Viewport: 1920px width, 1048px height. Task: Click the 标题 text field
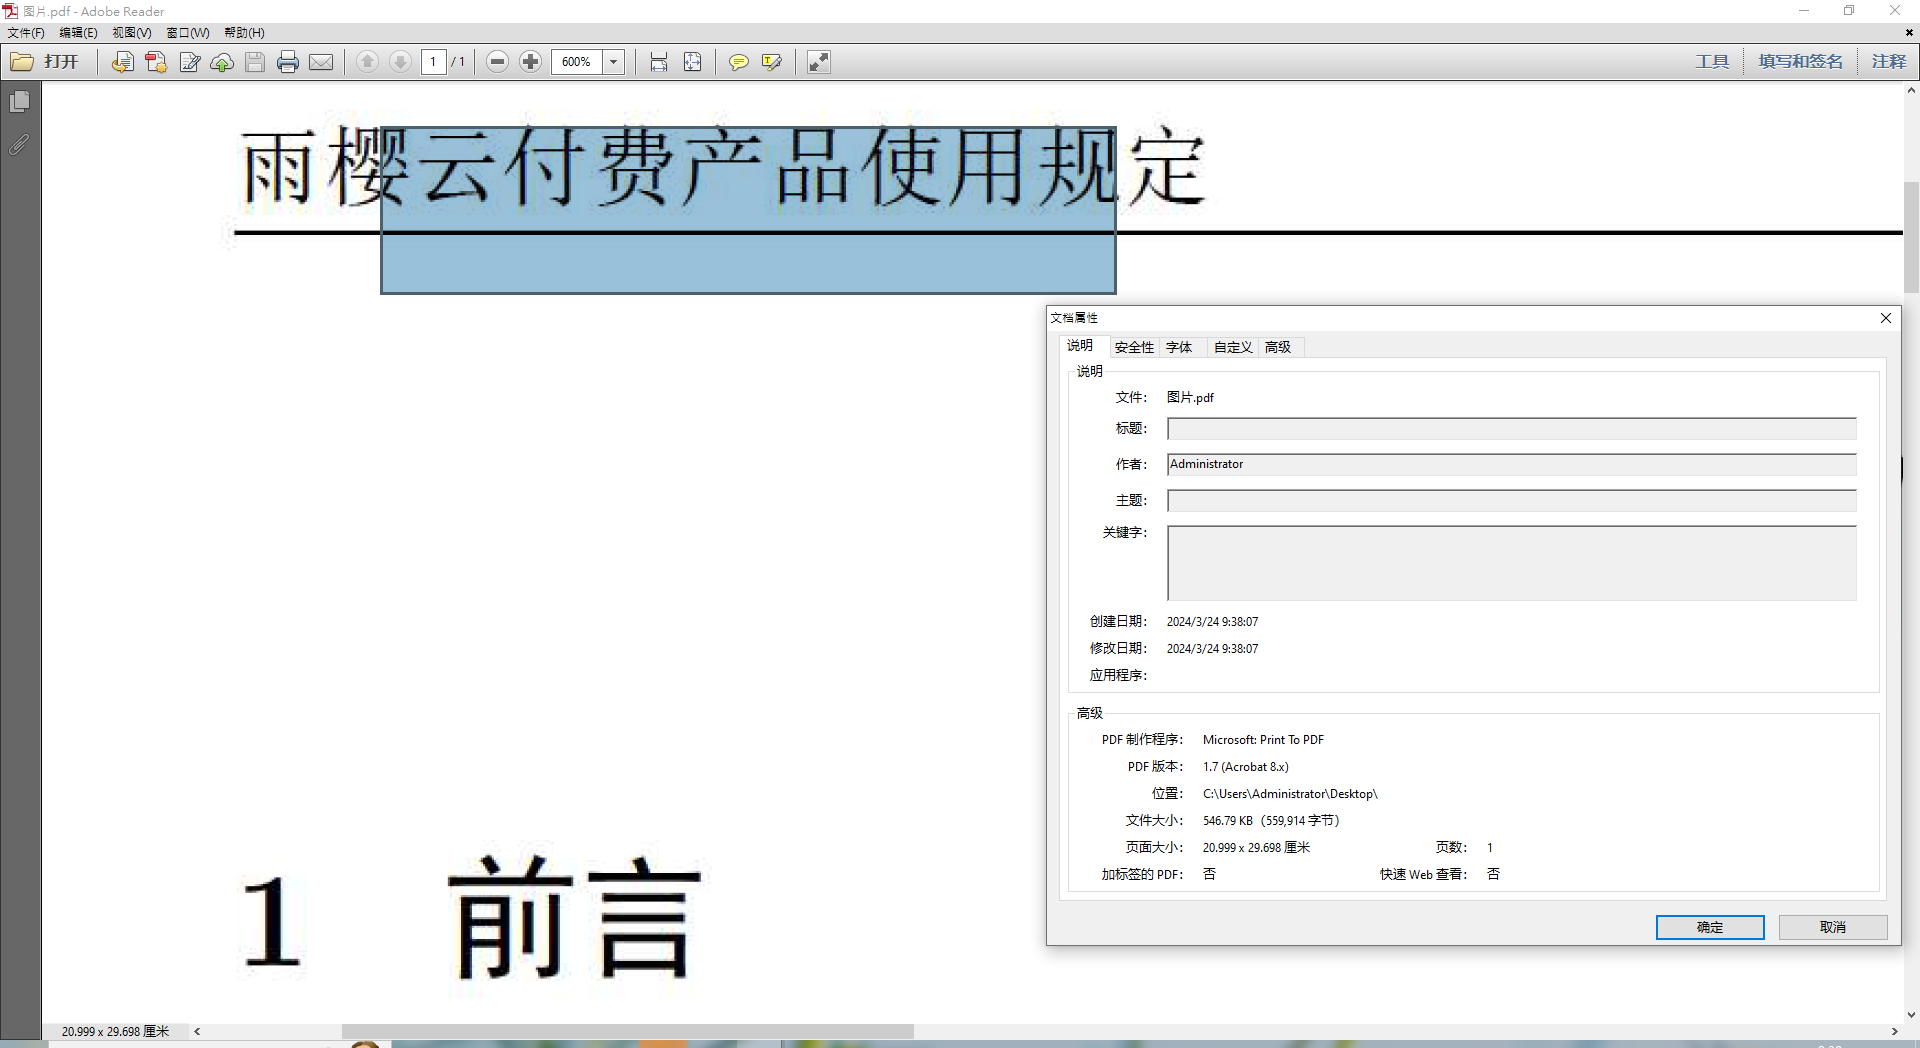coord(1511,429)
